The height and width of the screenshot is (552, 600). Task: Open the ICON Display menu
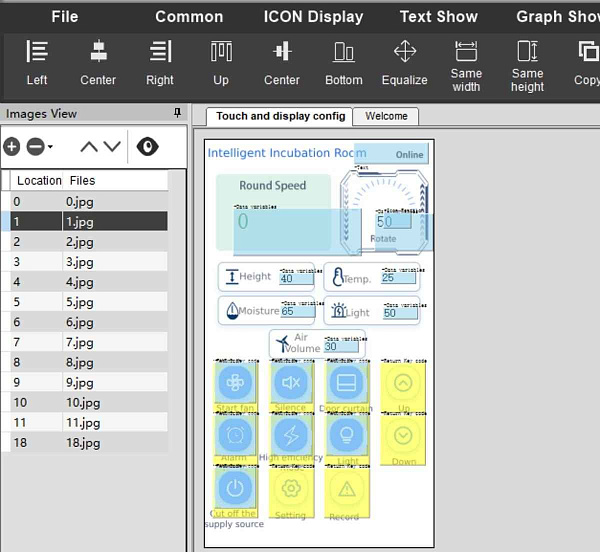[313, 16]
